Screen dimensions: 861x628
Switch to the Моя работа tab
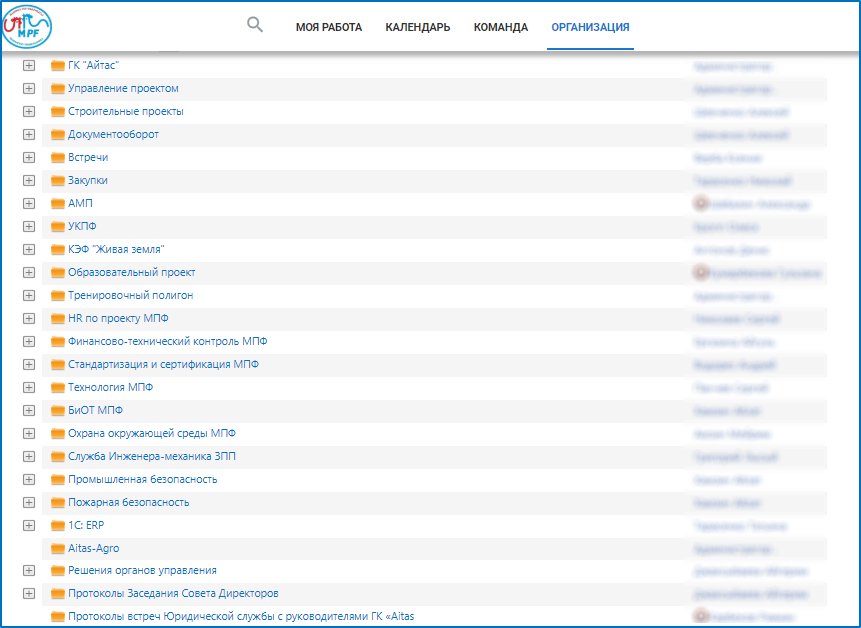click(x=329, y=27)
